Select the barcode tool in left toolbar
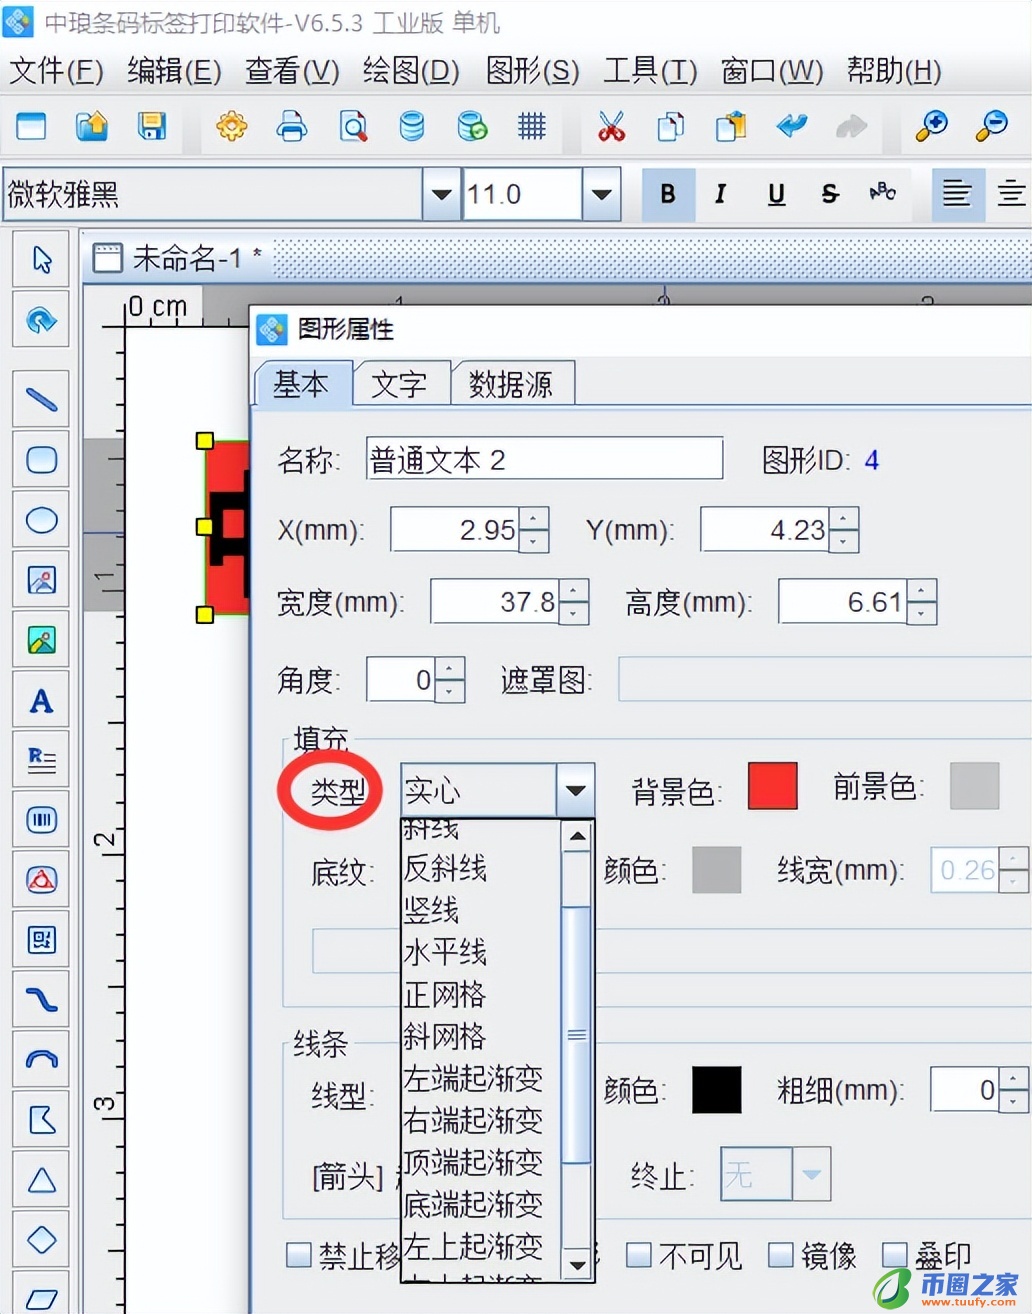The image size is (1032, 1314). coord(40,820)
